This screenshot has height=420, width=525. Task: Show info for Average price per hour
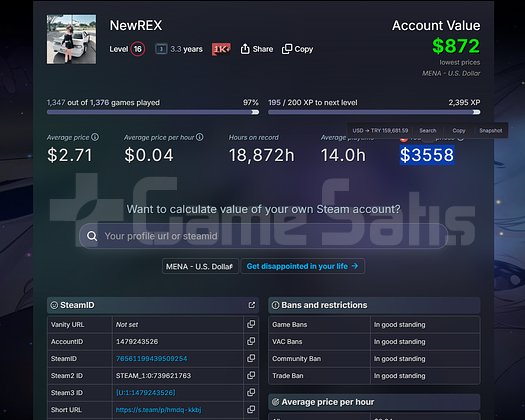point(200,137)
